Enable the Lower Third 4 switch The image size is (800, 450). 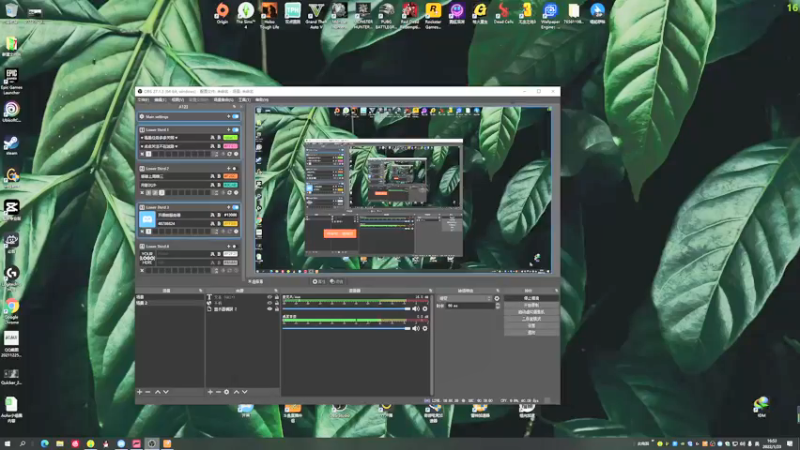click(x=235, y=246)
